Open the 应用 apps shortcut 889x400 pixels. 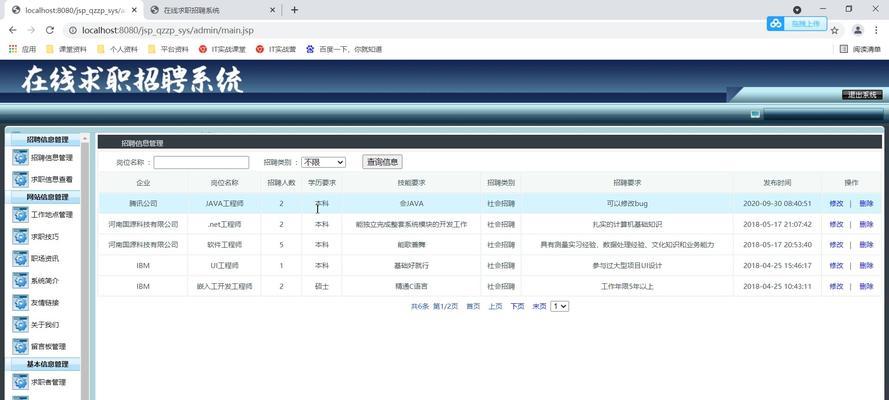pyautogui.click(x=22, y=49)
